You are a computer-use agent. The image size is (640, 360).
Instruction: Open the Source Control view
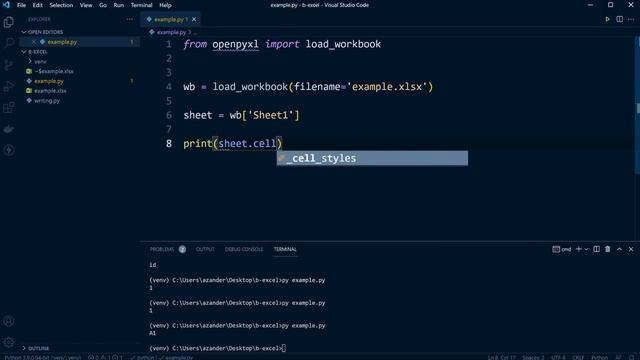coord(9,64)
